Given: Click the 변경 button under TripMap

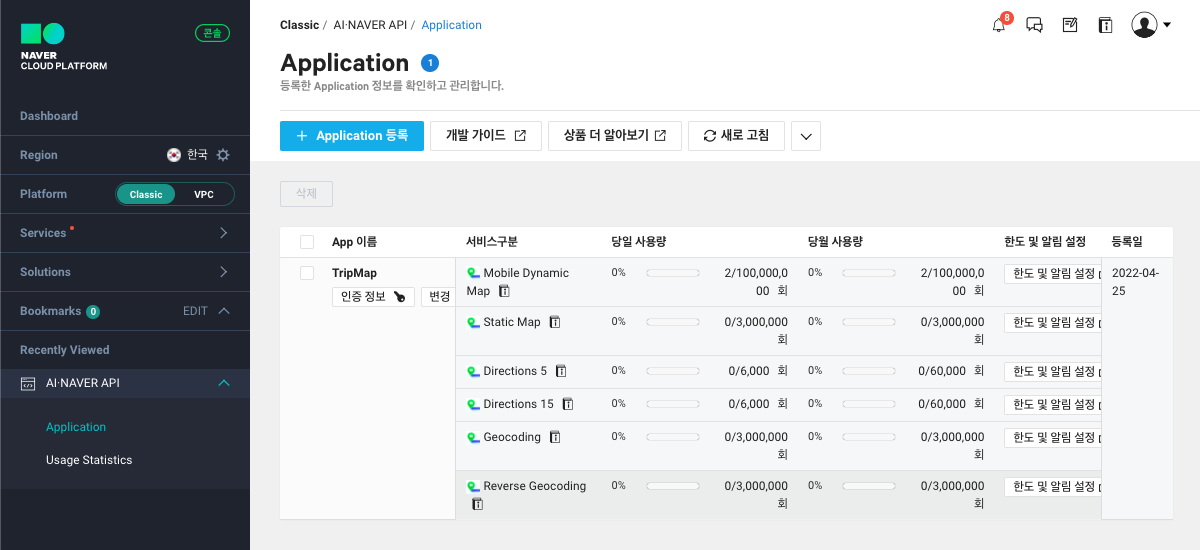Looking at the screenshot, I should pos(438,296).
